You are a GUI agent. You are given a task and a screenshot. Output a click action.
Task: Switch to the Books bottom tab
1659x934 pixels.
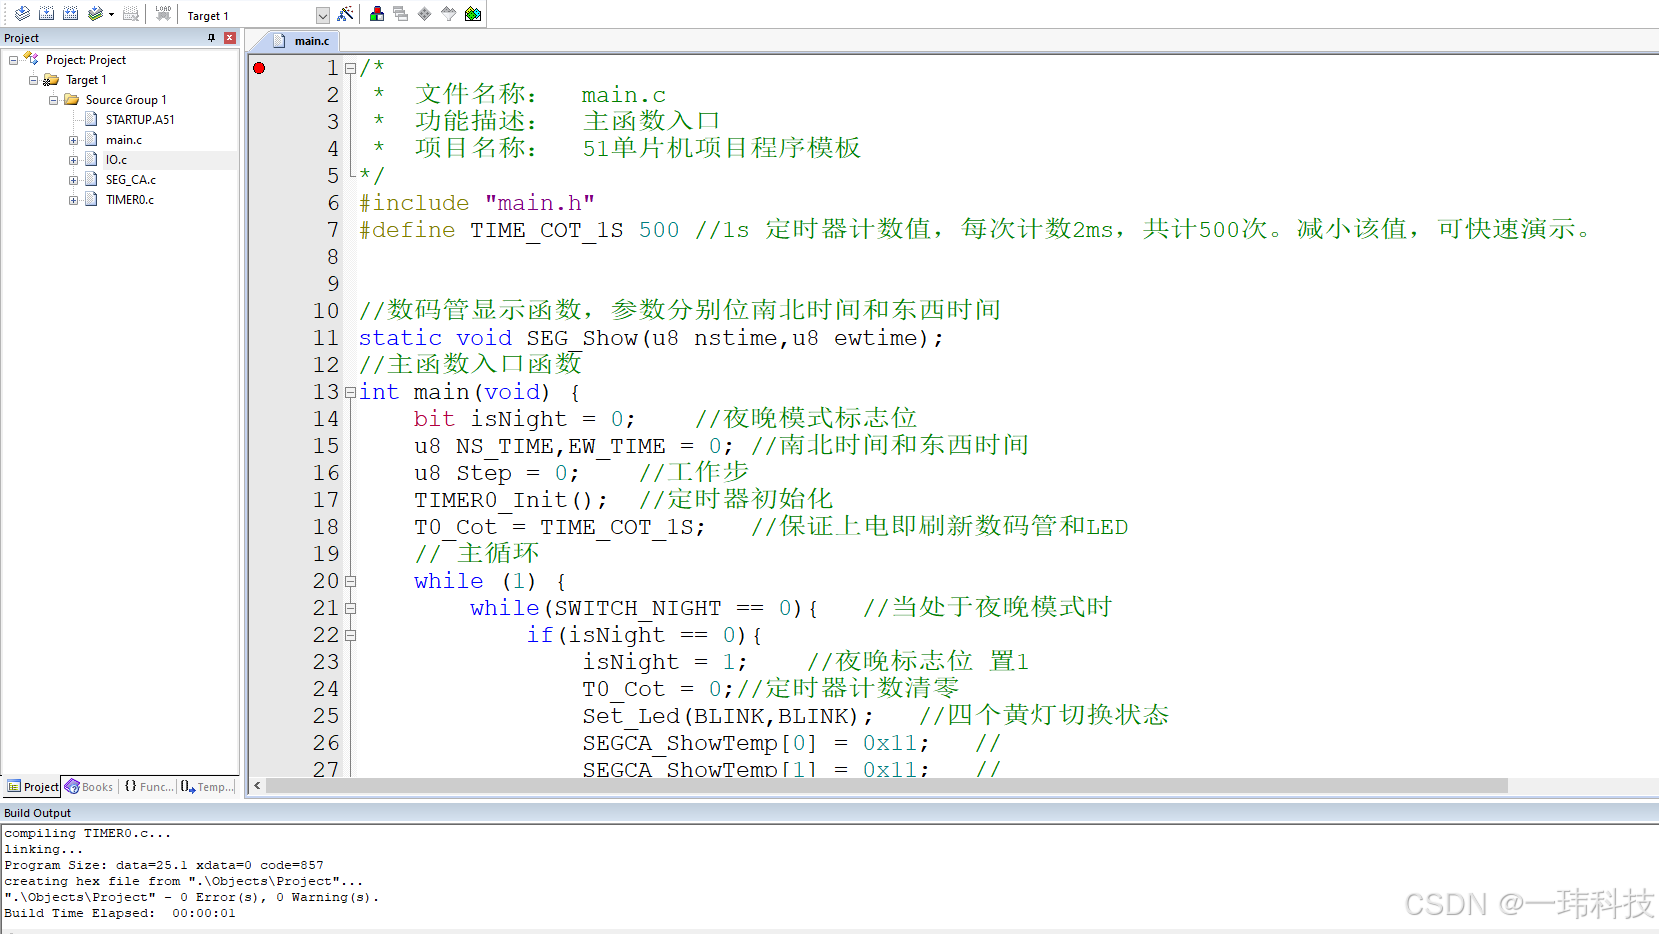pos(89,787)
